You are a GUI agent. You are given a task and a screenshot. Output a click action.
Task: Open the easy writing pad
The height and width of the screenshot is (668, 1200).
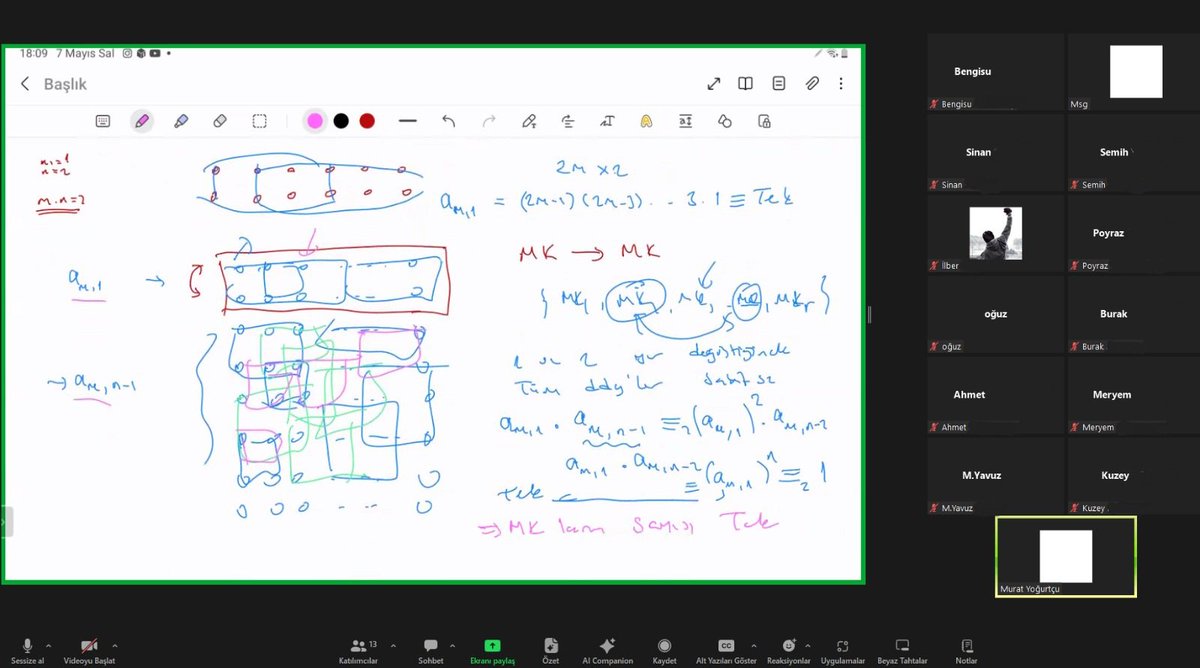686,121
